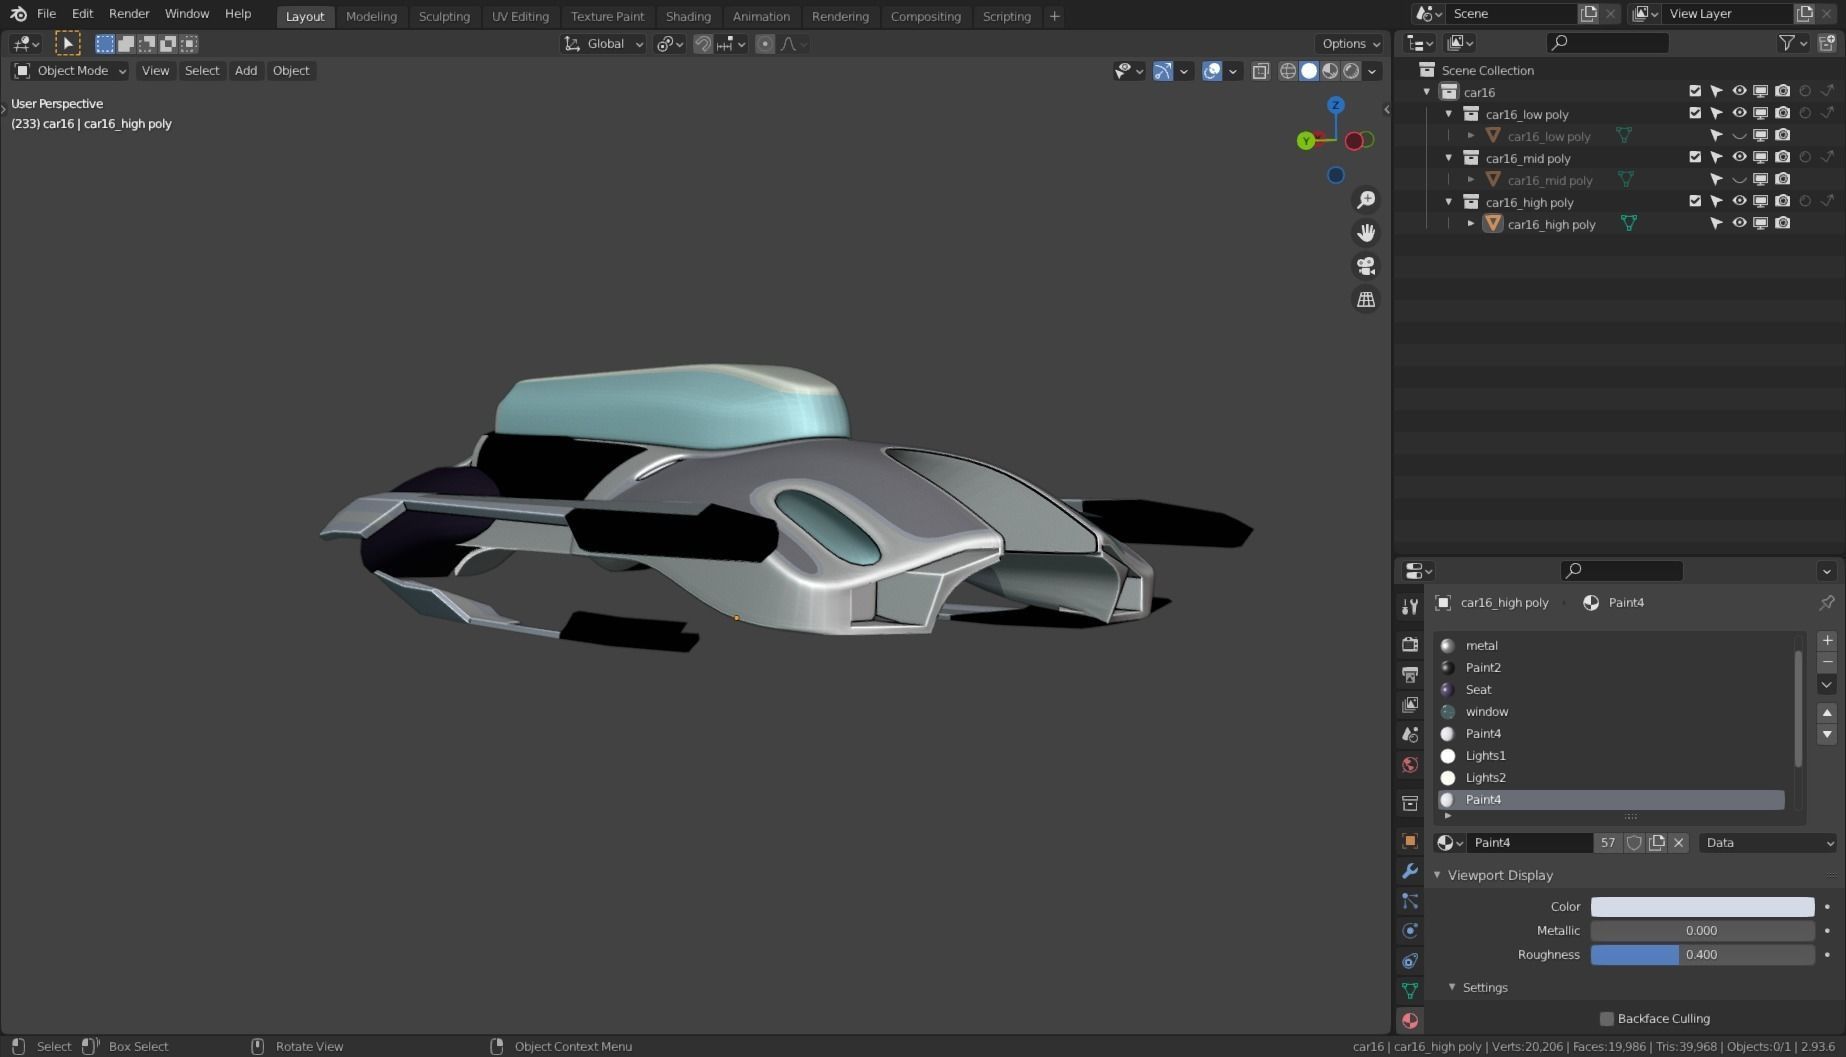Open the Modifiers wrench tab
1846x1057 pixels.
[x=1410, y=871]
